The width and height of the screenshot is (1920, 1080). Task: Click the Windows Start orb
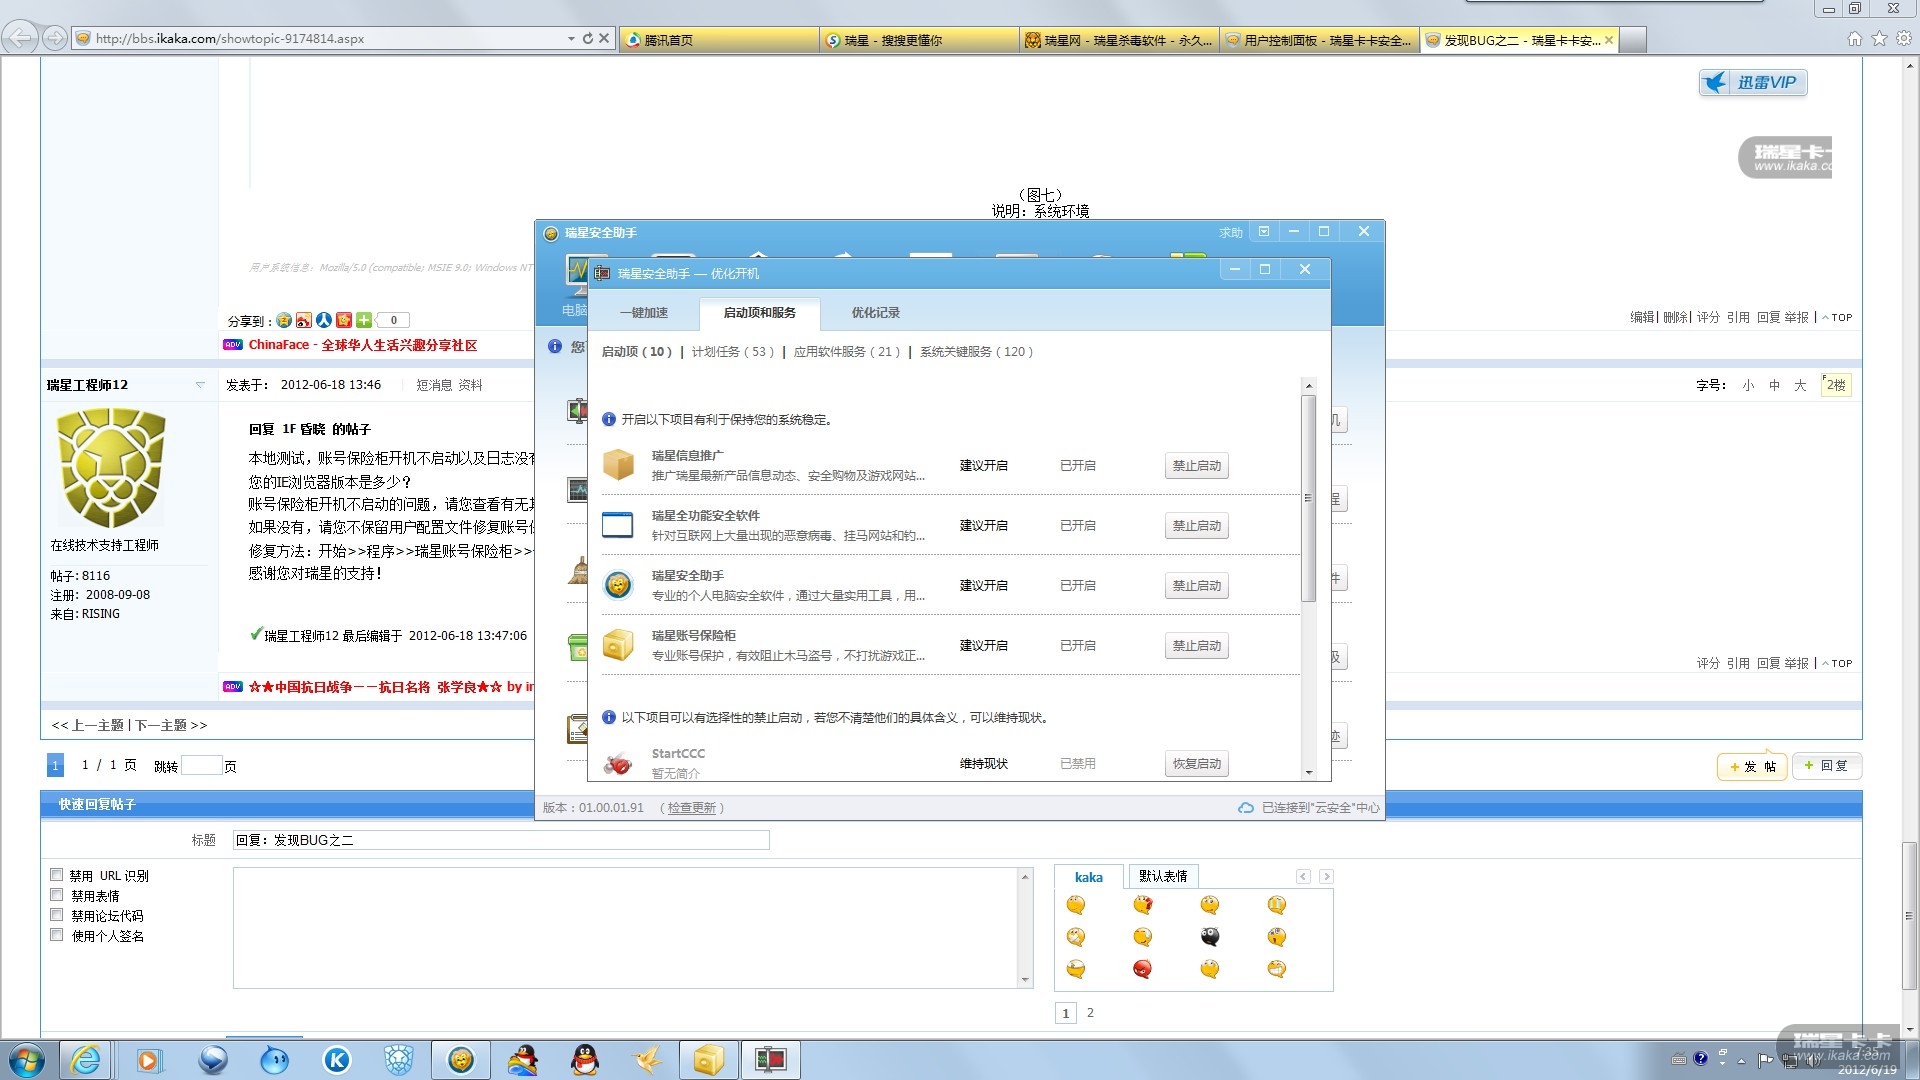[x=27, y=1060]
